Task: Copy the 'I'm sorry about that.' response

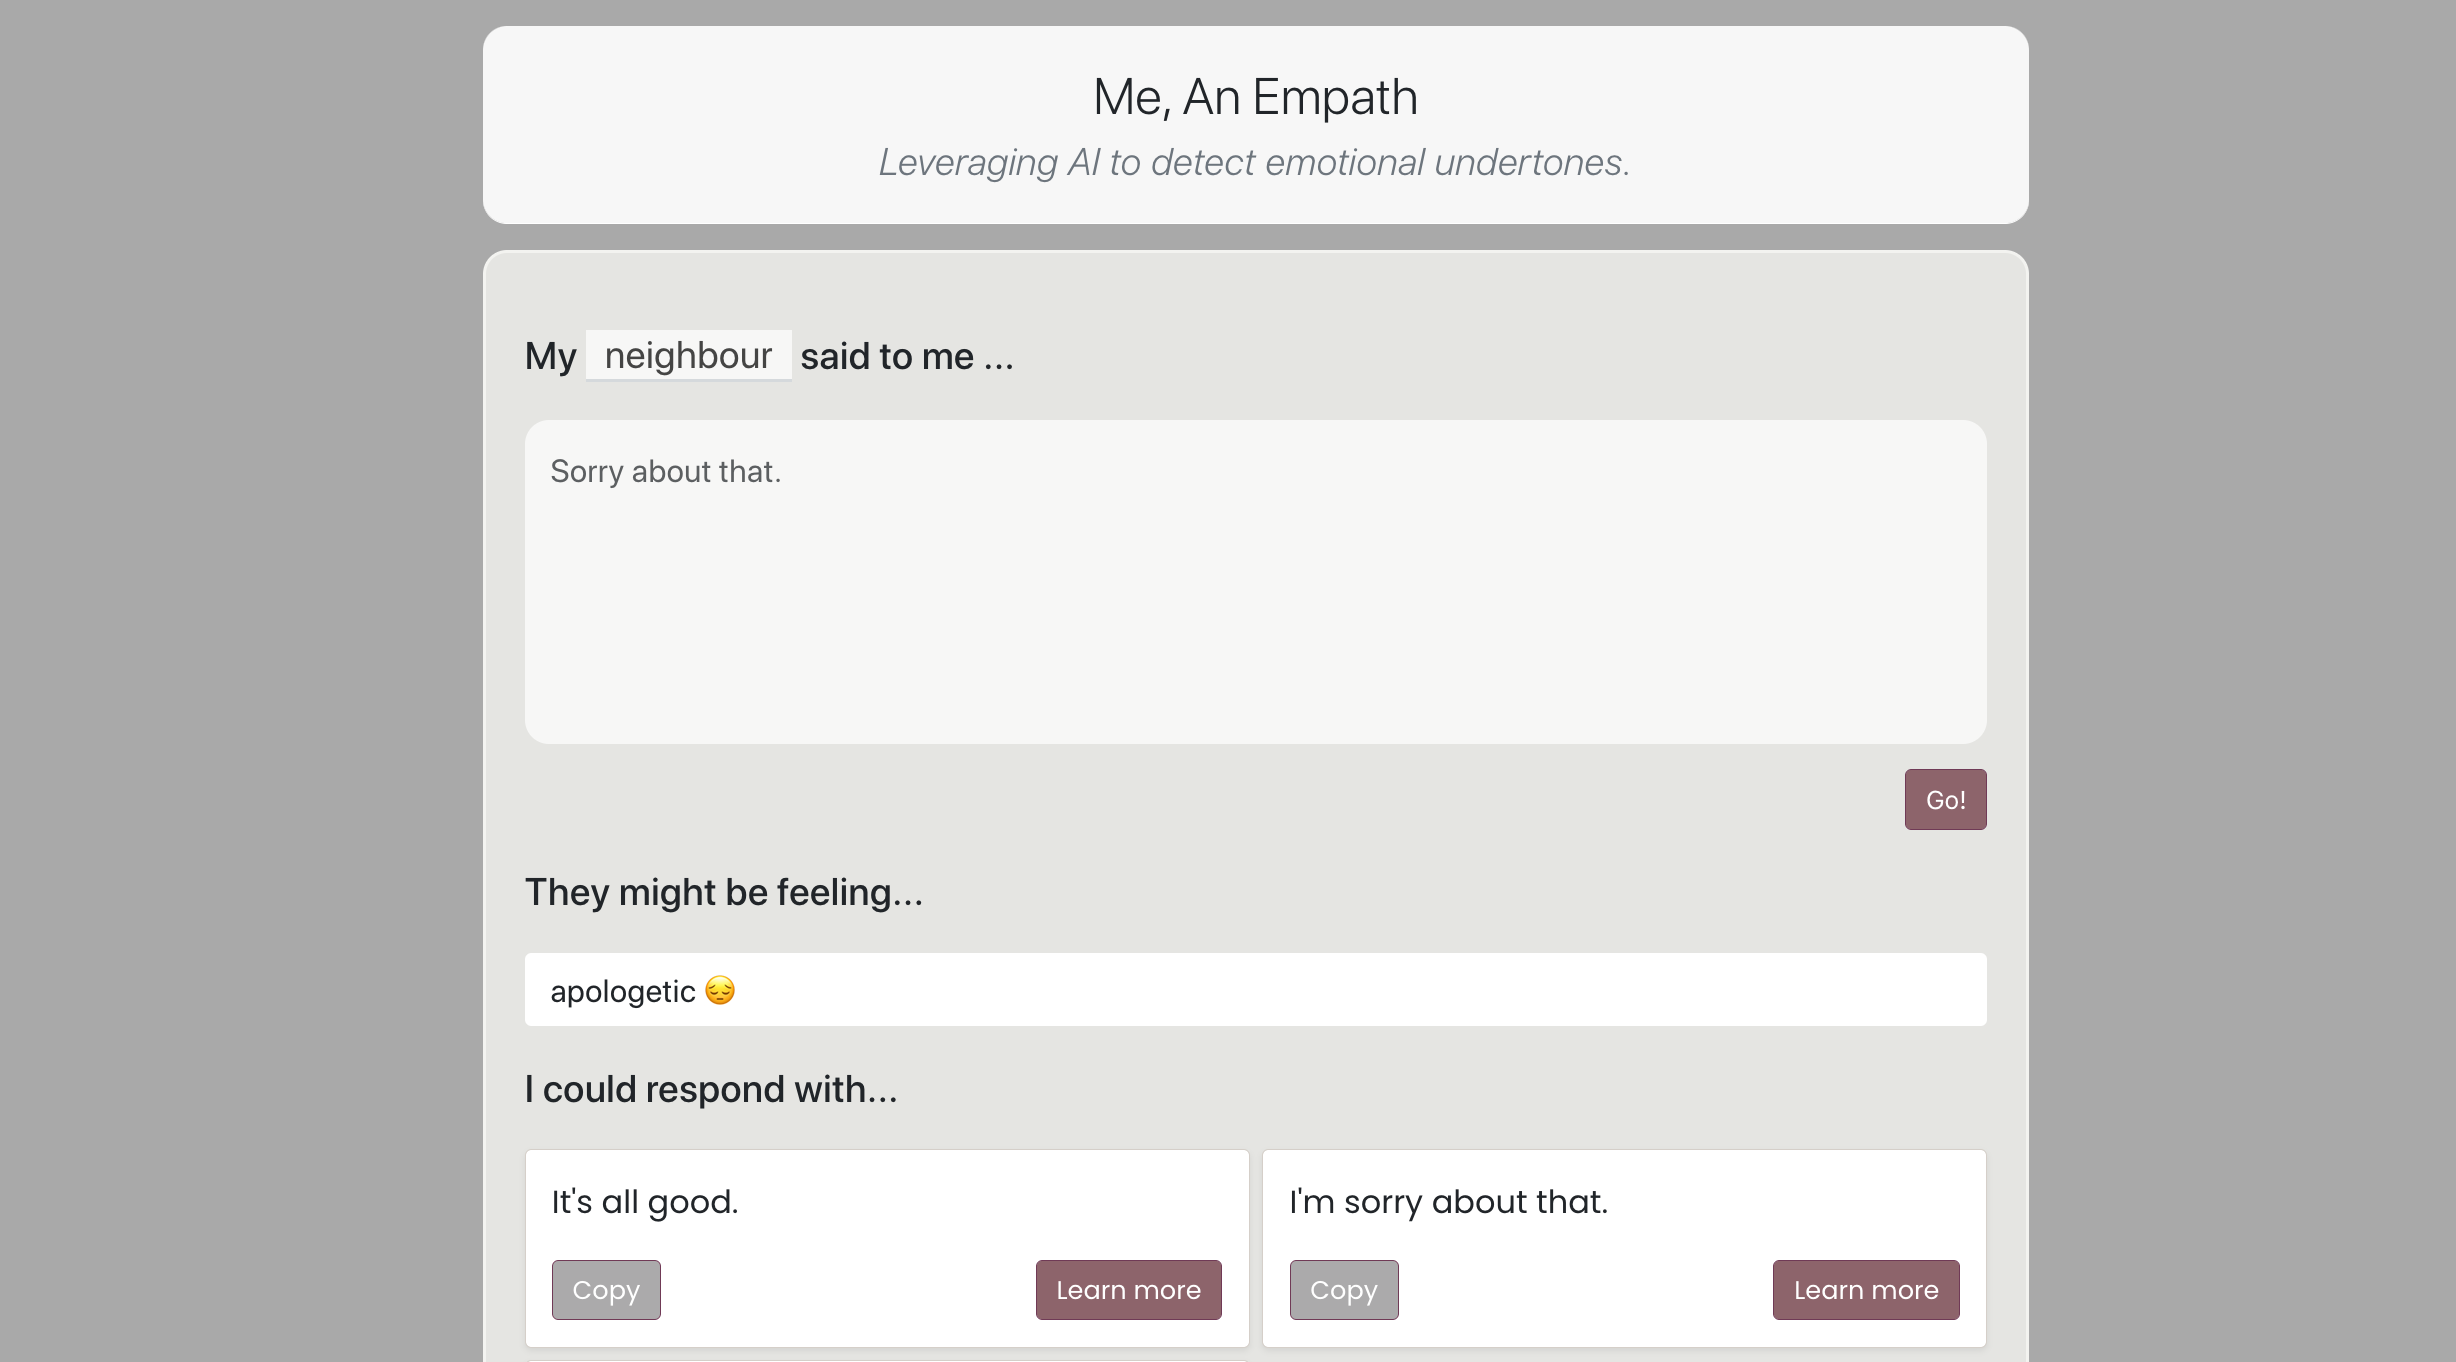Action: 1343,1290
